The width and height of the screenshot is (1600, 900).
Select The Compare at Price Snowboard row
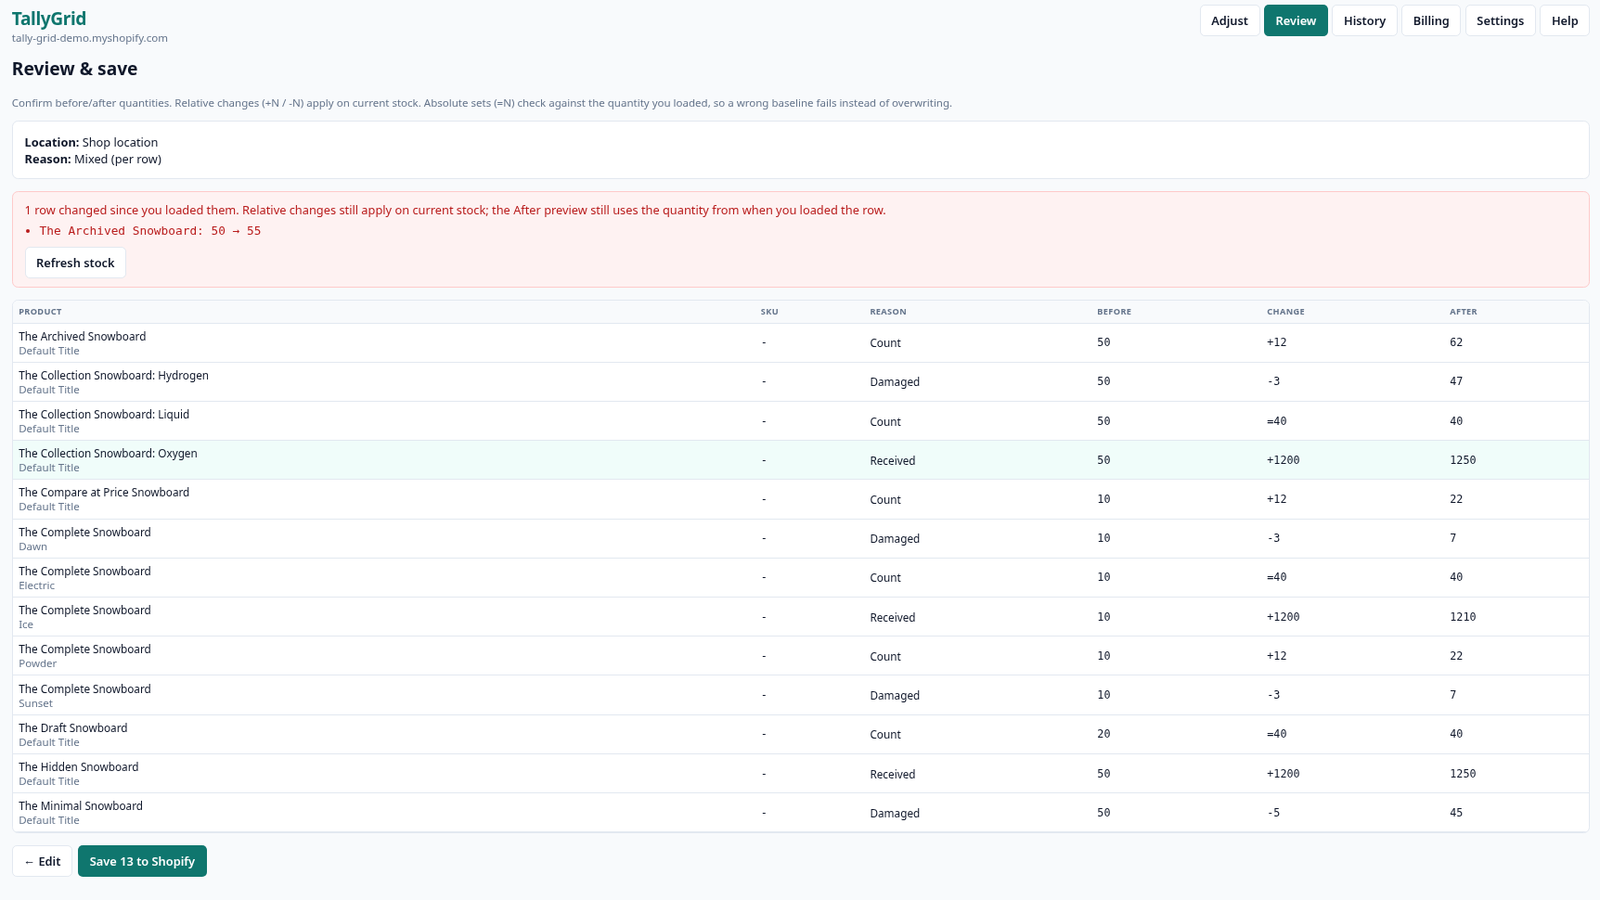[800, 499]
